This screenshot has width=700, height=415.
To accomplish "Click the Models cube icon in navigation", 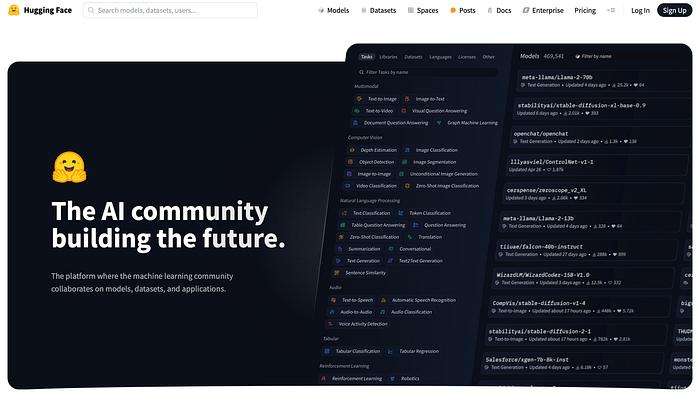I will 321,10.
